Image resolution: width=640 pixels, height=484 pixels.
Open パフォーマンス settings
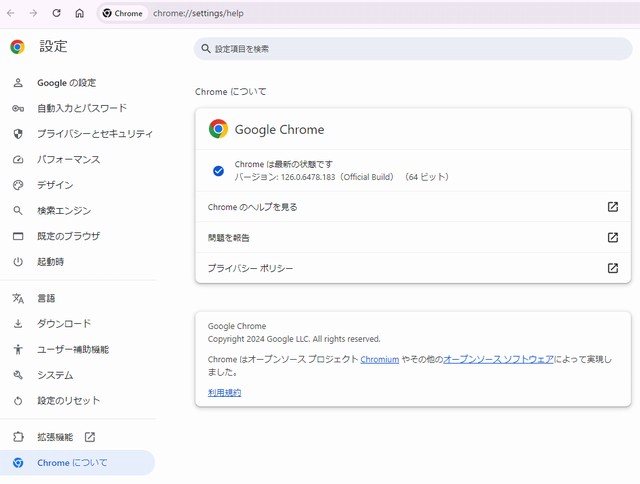[x=78, y=160]
